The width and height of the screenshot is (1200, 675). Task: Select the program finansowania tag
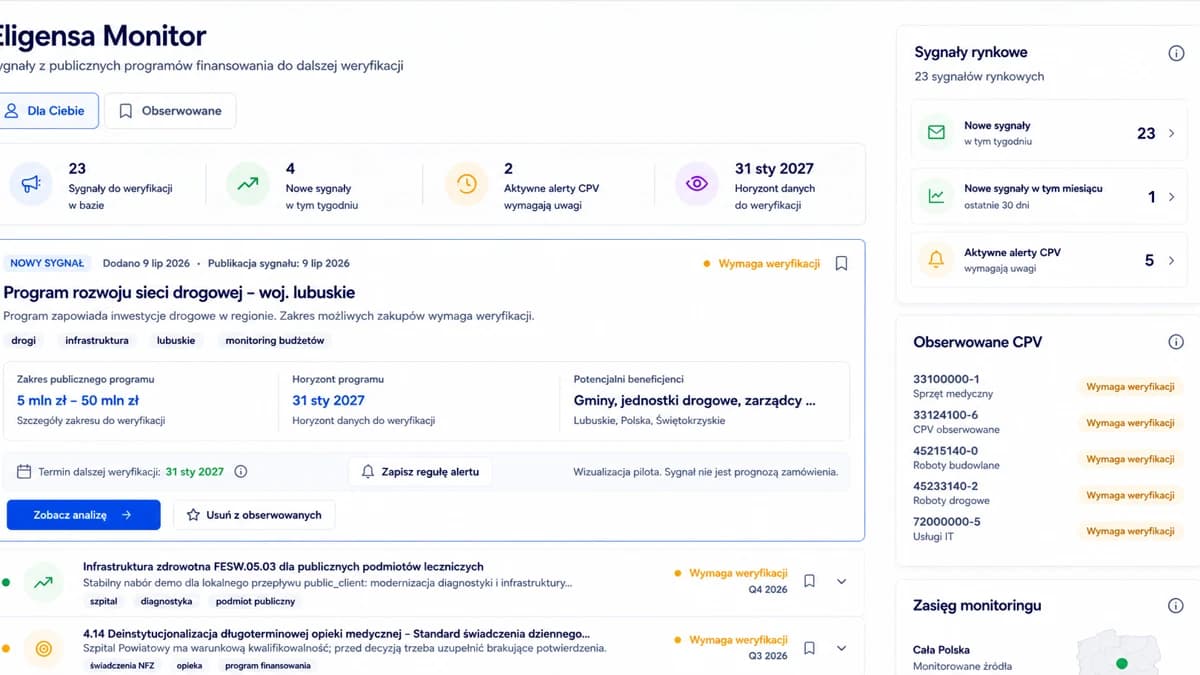tap(268, 665)
